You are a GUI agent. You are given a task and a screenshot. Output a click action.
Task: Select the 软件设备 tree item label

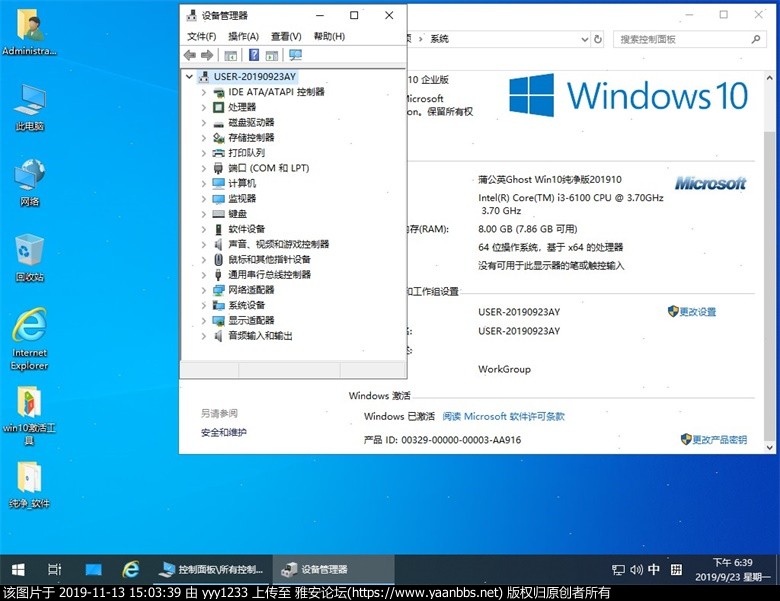pos(247,229)
